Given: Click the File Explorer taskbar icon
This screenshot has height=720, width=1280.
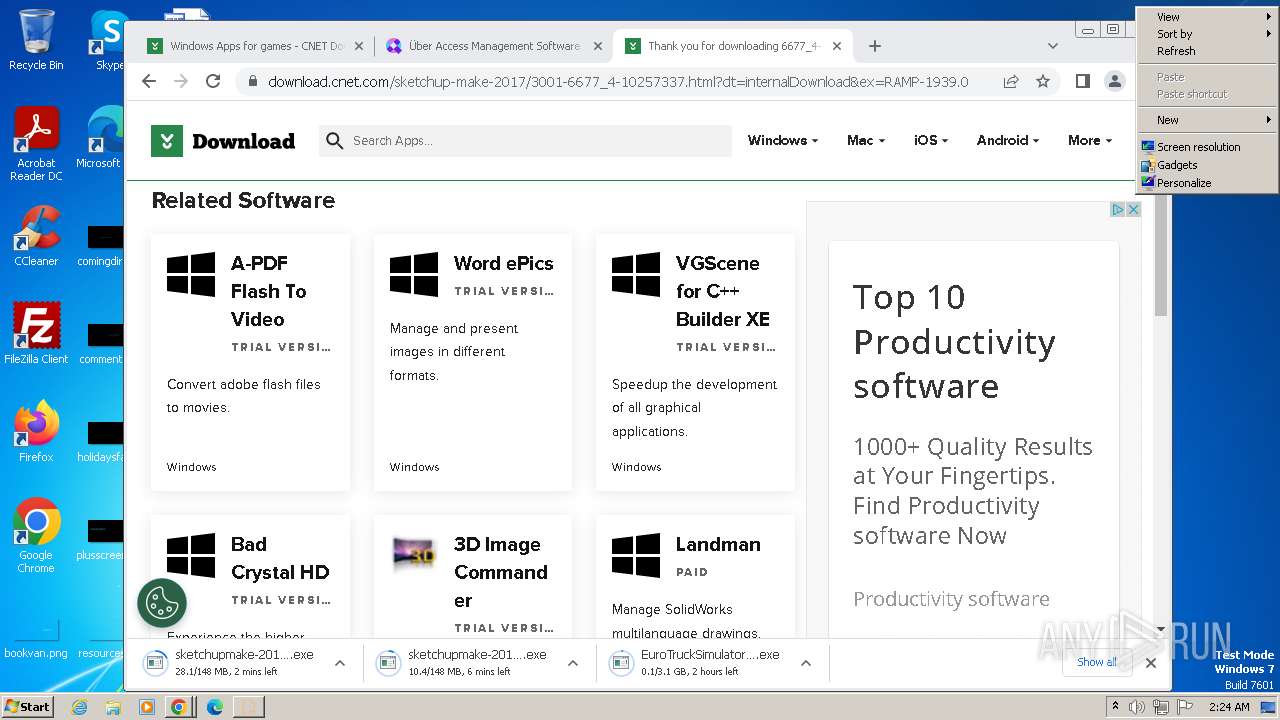Looking at the screenshot, I should point(113,707).
